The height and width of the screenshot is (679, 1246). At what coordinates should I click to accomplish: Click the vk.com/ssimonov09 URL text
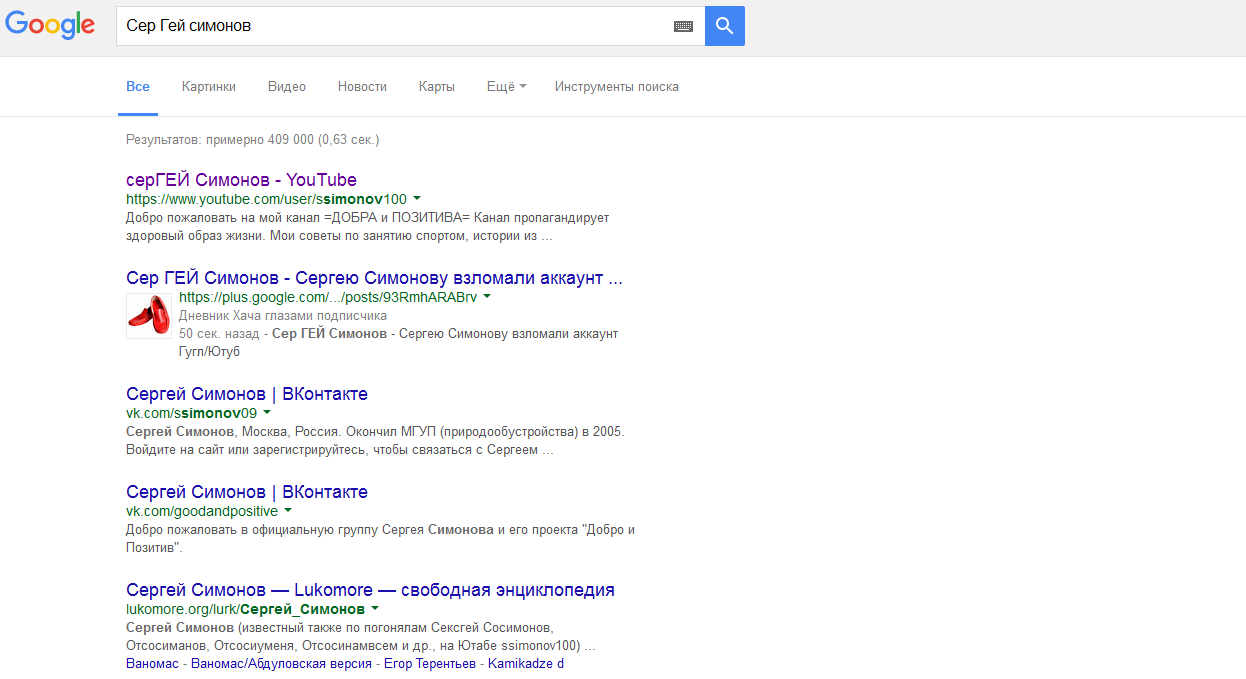[191, 413]
